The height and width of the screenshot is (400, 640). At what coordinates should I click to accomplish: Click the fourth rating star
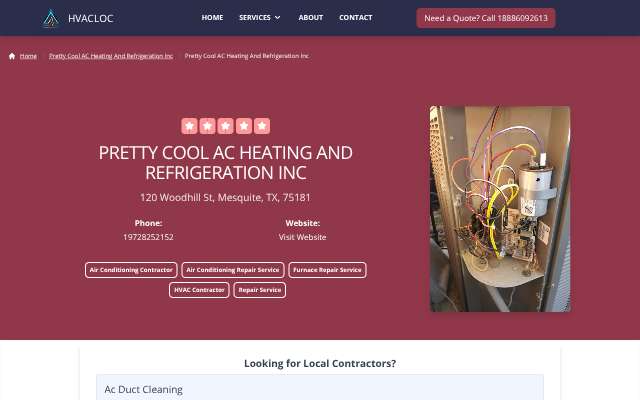[244, 126]
